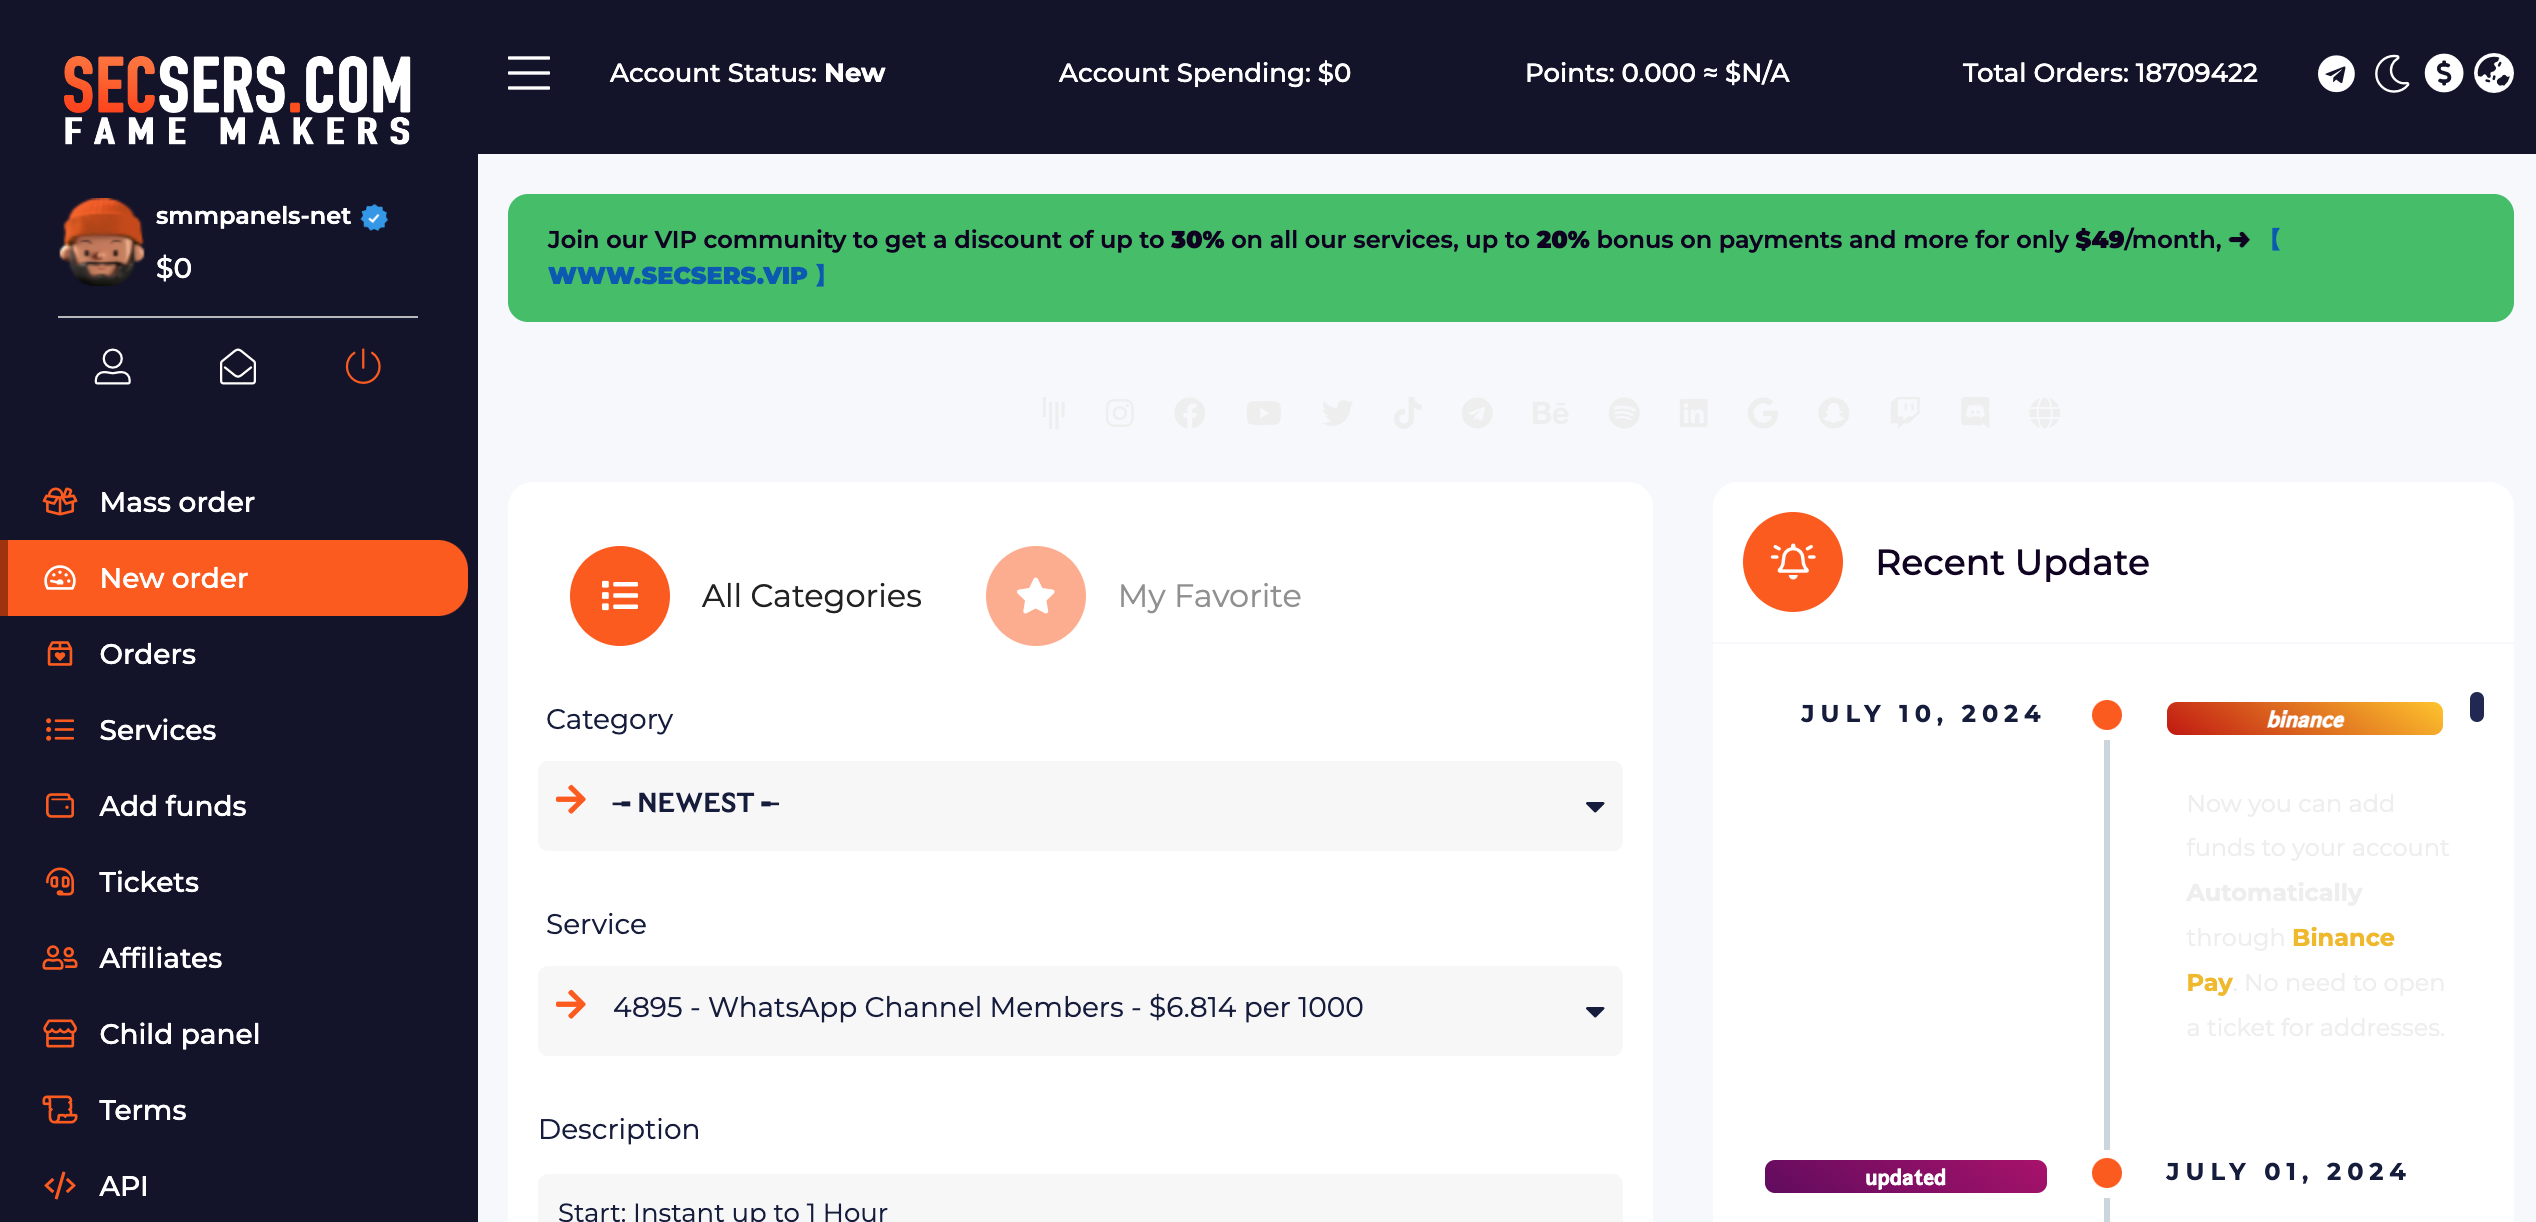This screenshot has height=1222, width=2536.
Task: Open the Services menu item
Action: (x=158, y=730)
